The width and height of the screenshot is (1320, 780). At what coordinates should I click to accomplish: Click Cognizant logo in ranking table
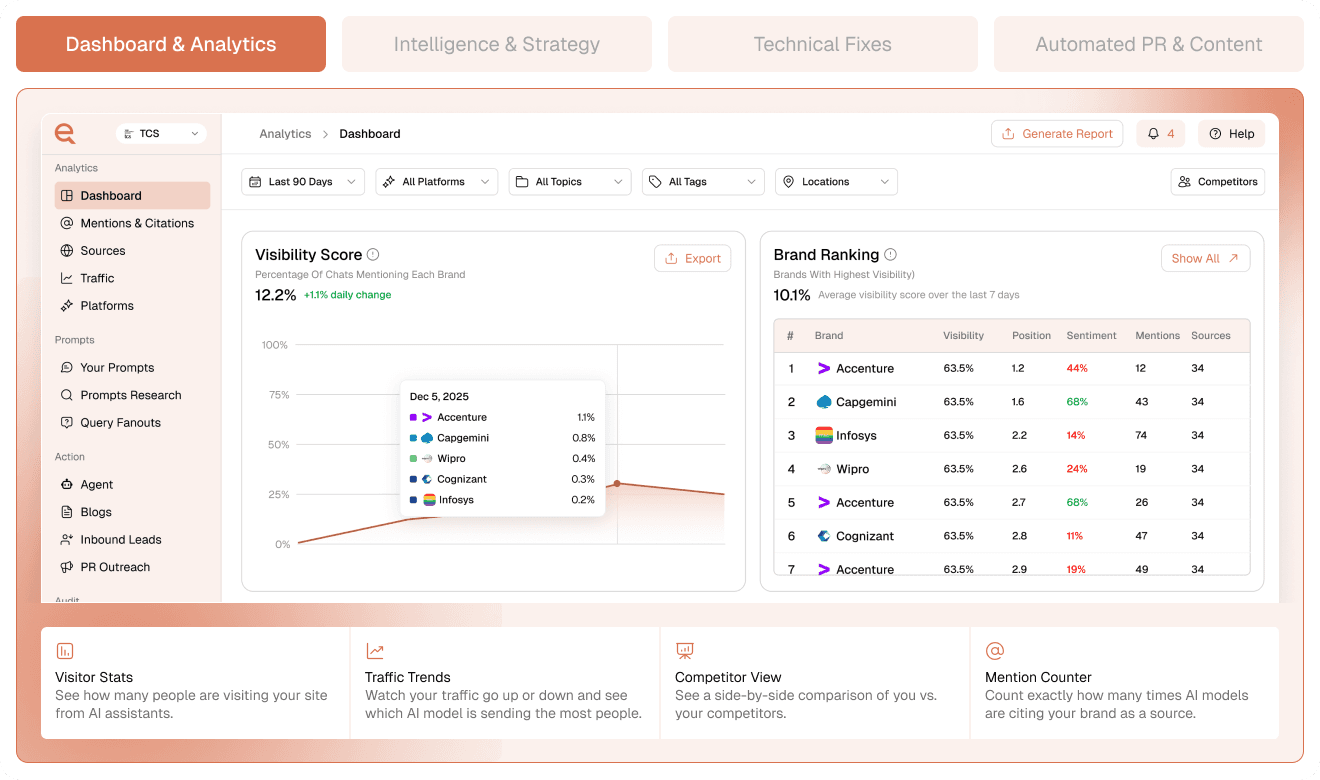(824, 536)
